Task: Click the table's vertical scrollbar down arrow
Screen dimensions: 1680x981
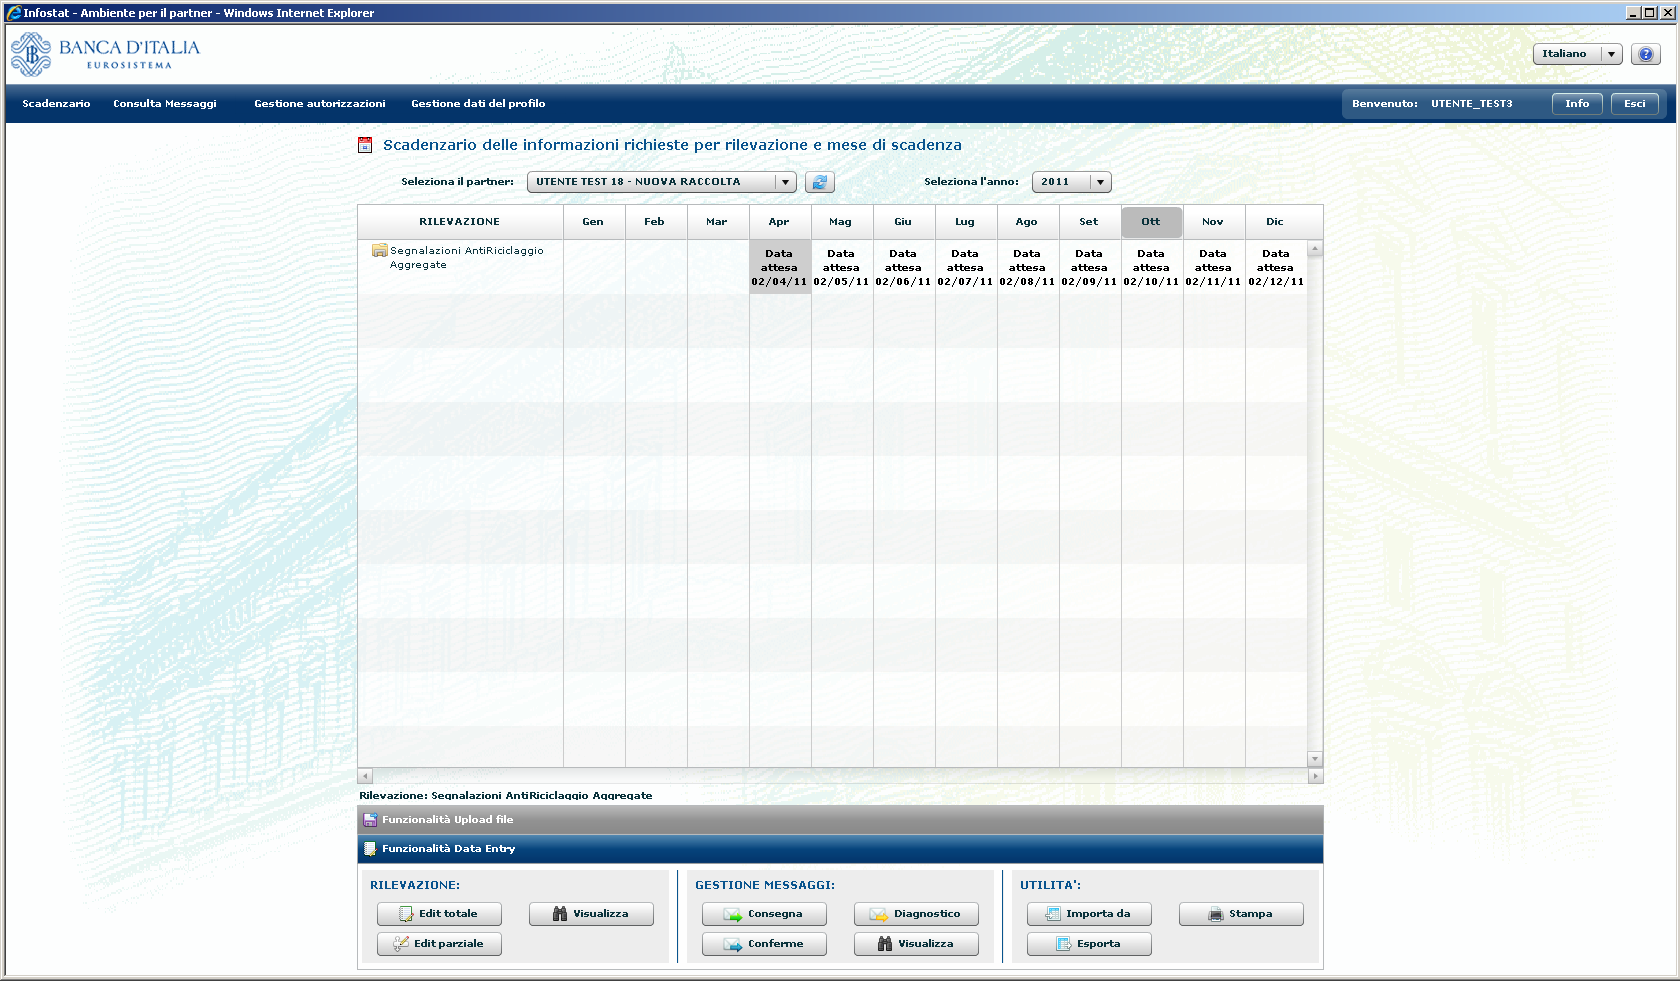Action: (1315, 759)
